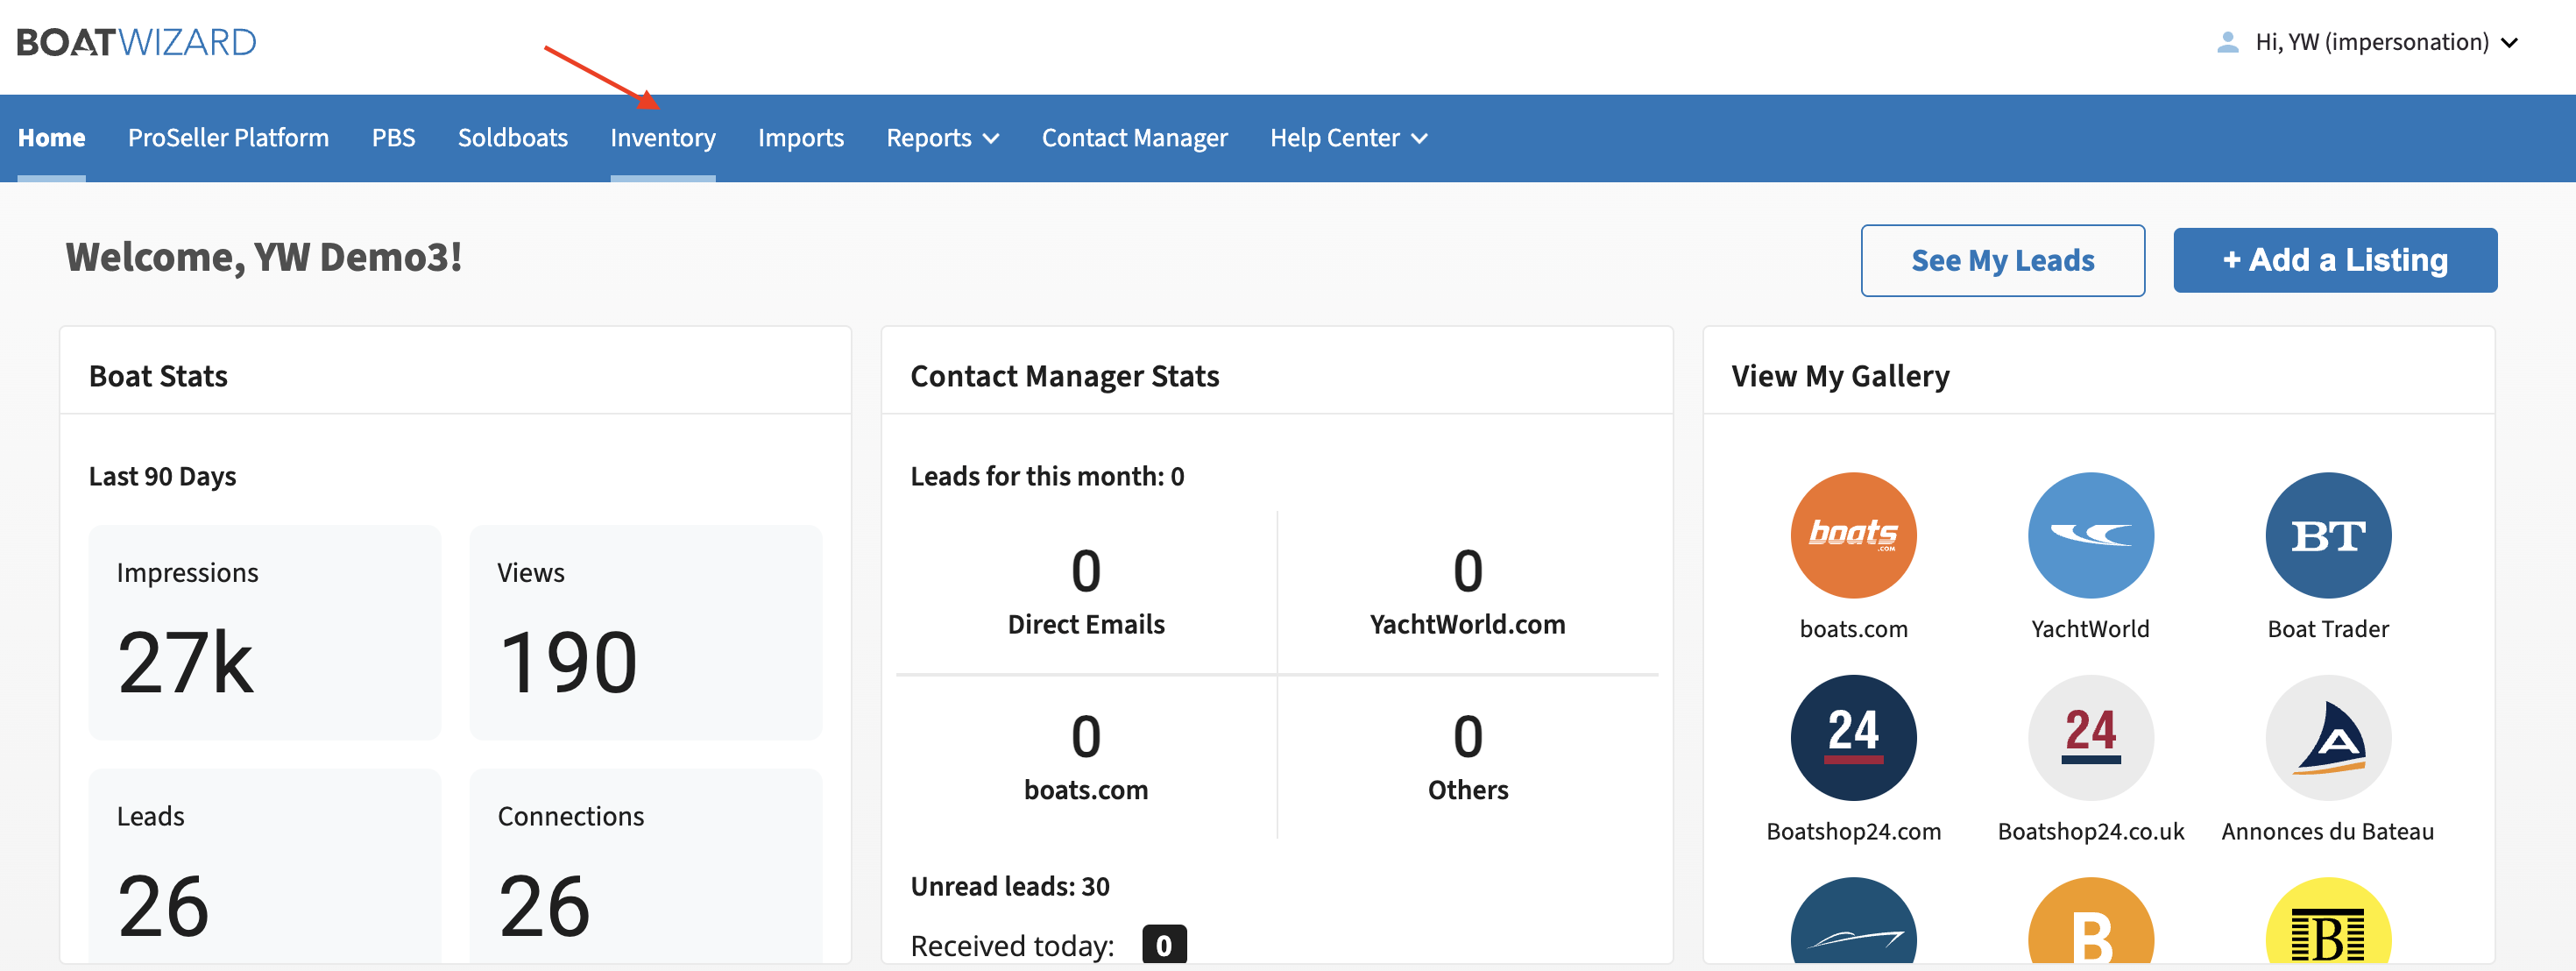2576x971 pixels.
Task: Open the boats.com gallery icon
Action: [x=1853, y=535]
